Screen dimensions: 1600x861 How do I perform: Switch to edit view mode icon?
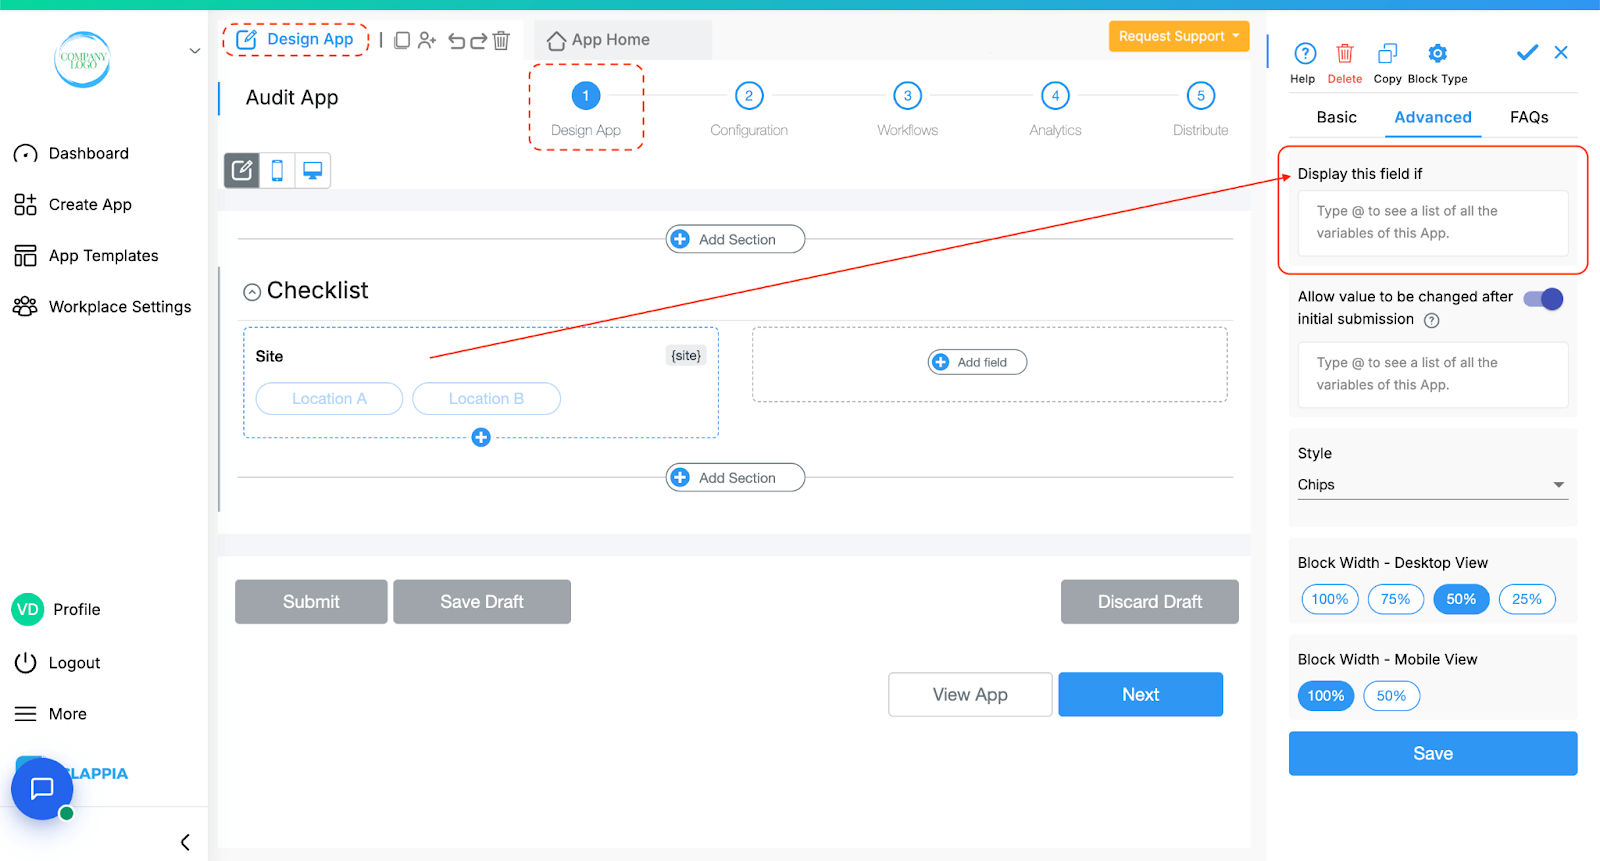pyautogui.click(x=242, y=171)
